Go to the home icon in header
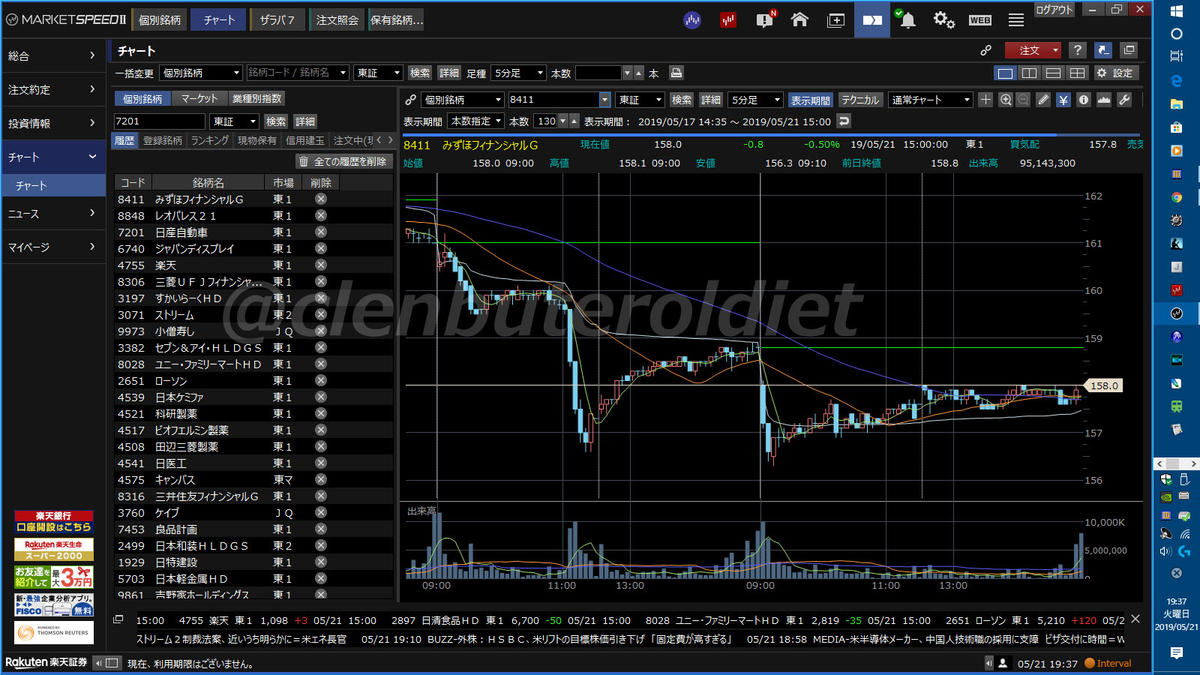Screen dimensions: 1200x675 click(x=800, y=19)
